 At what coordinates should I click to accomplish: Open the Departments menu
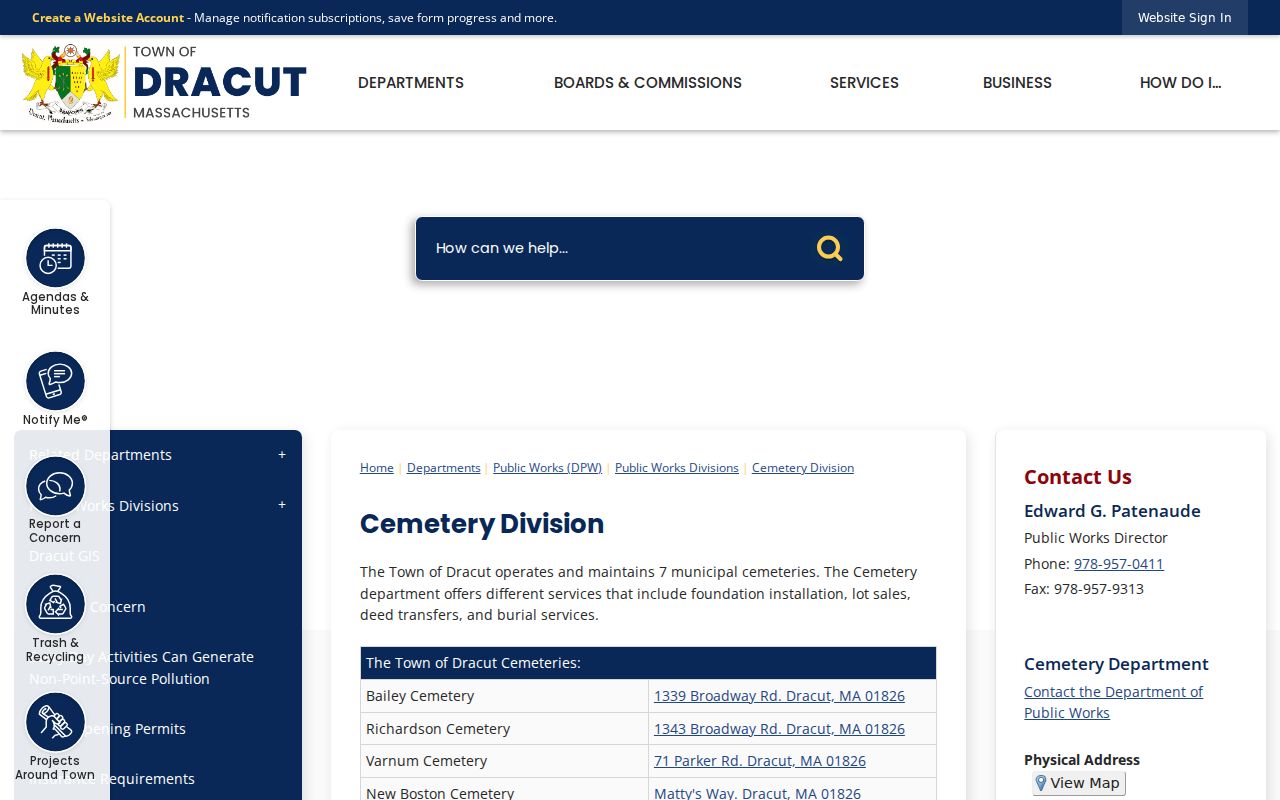coord(411,83)
